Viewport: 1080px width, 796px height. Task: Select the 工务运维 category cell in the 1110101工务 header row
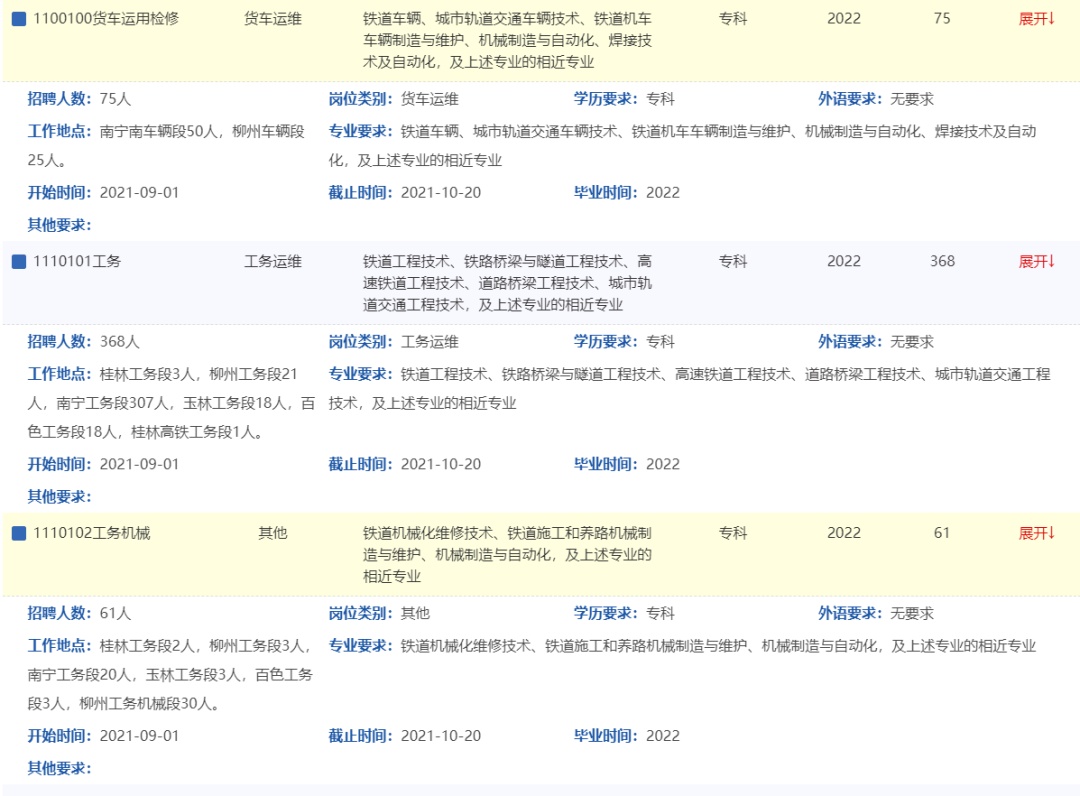pyautogui.click(x=273, y=262)
